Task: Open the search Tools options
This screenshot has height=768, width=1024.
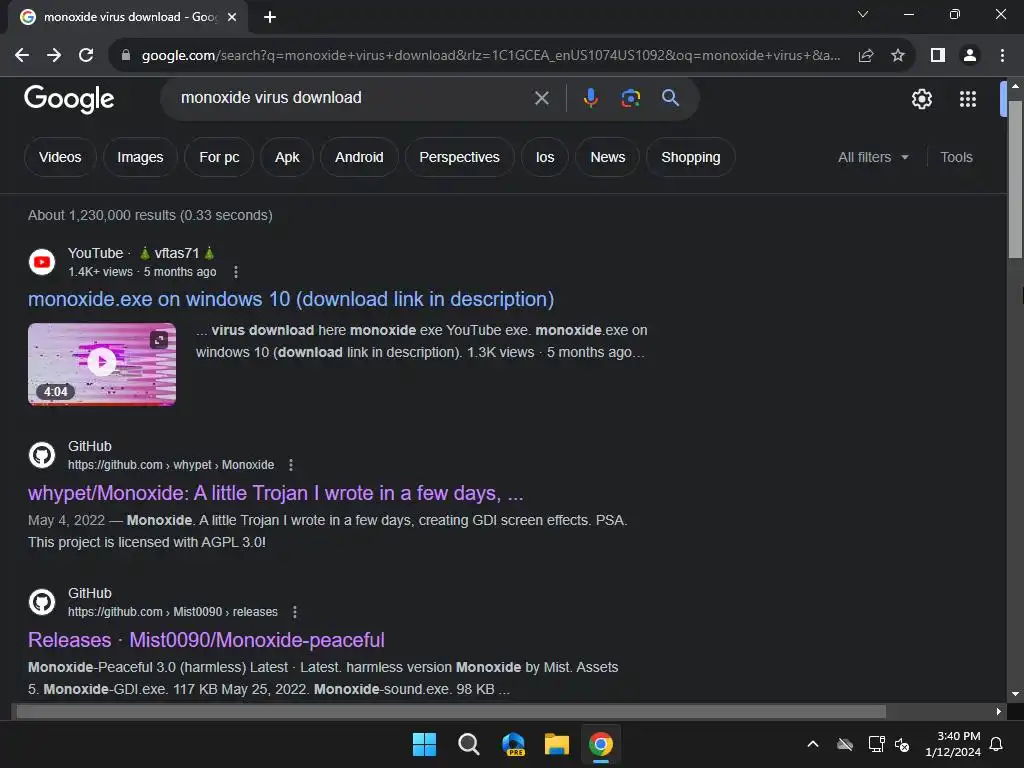Action: pos(956,157)
